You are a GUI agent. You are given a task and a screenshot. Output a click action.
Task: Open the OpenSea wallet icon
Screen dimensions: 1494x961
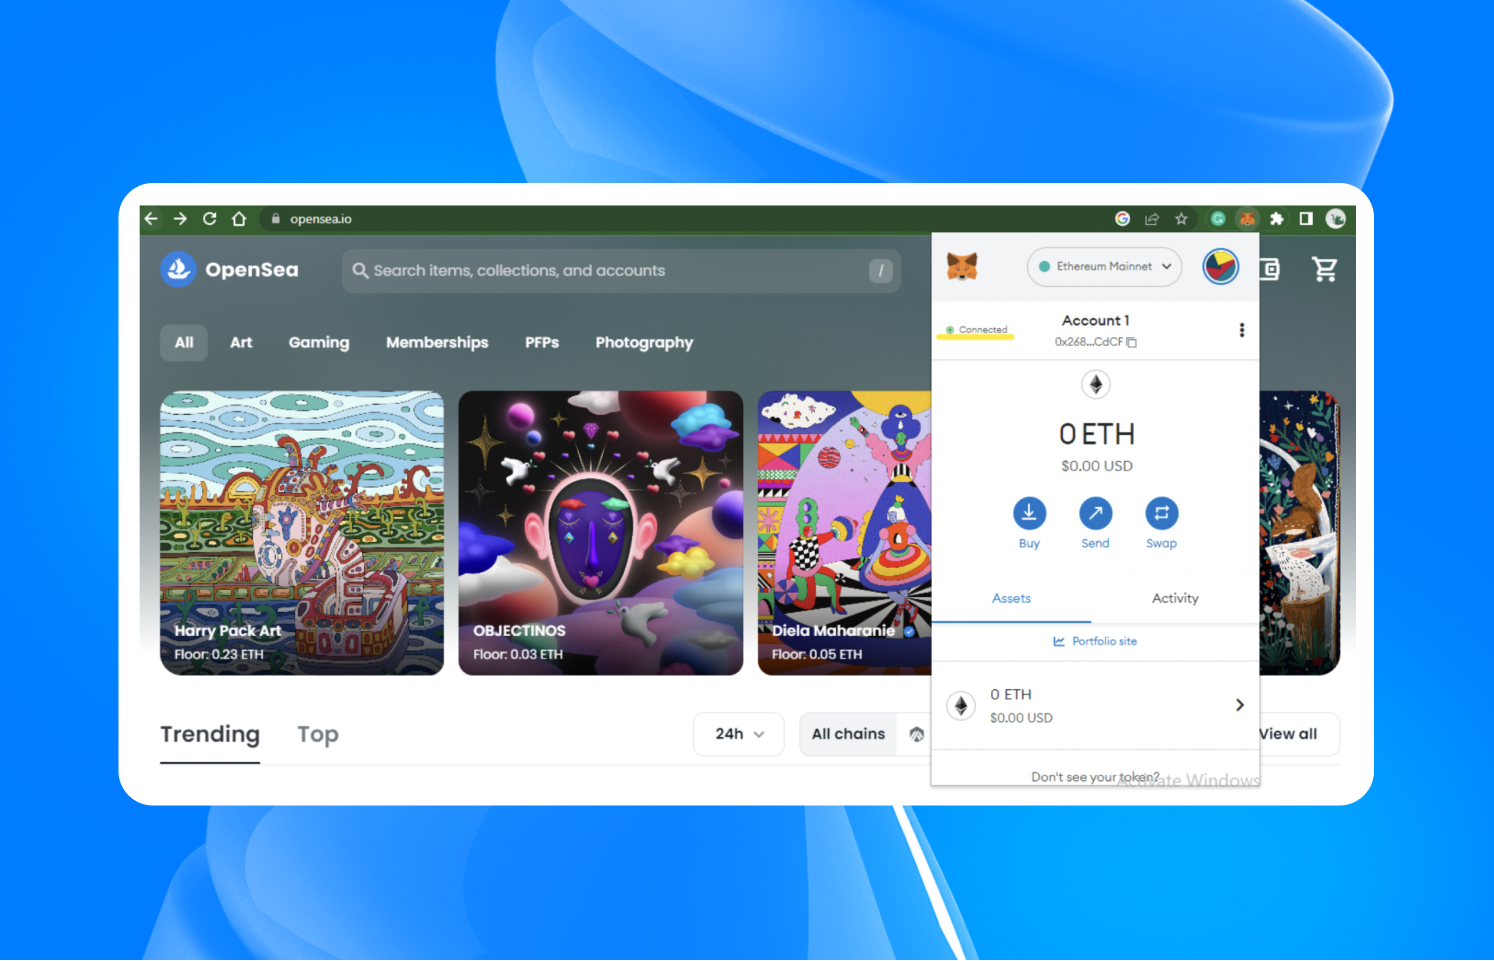pyautogui.click(x=1270, y=269)
